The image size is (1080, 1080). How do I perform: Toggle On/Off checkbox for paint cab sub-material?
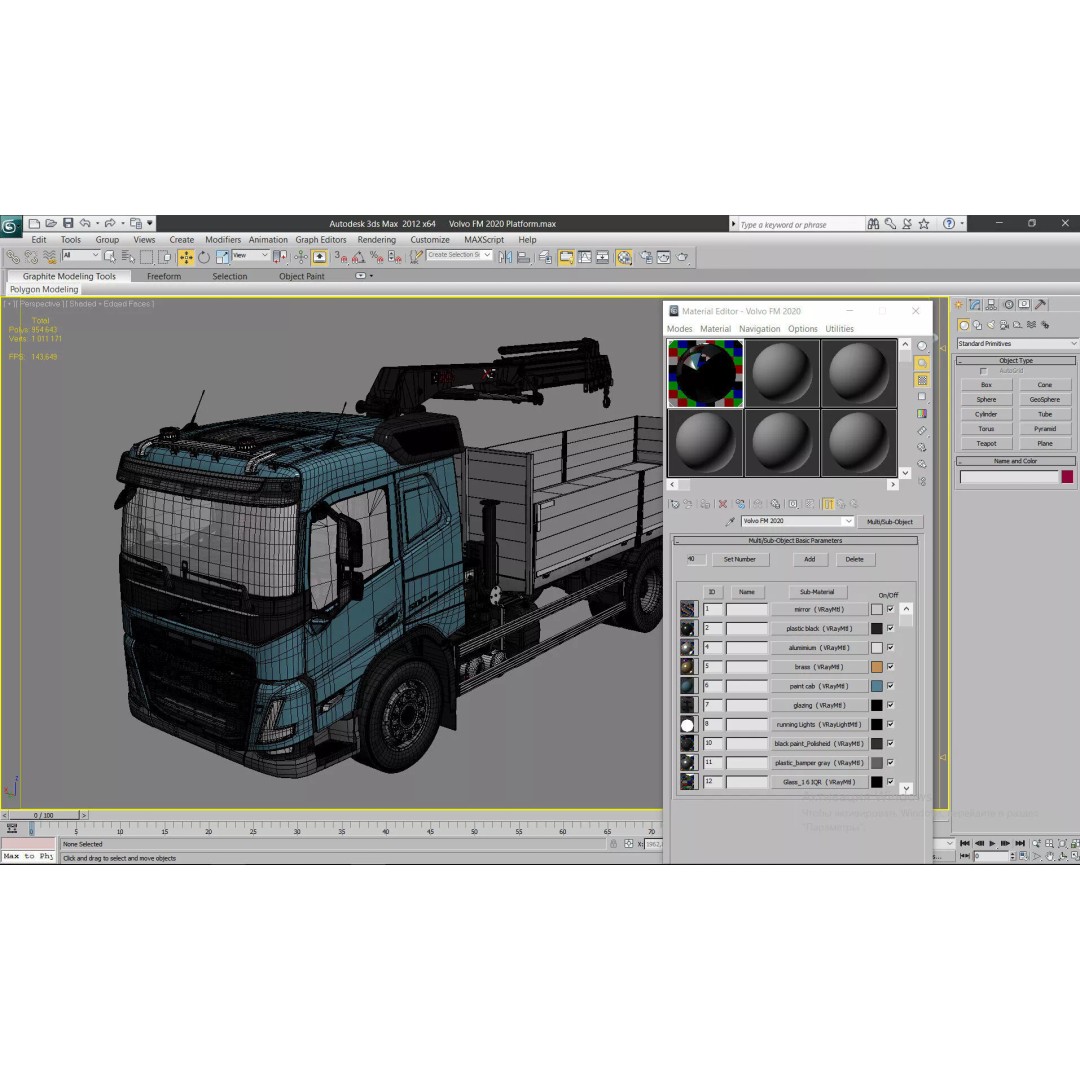tap(890, 686)
